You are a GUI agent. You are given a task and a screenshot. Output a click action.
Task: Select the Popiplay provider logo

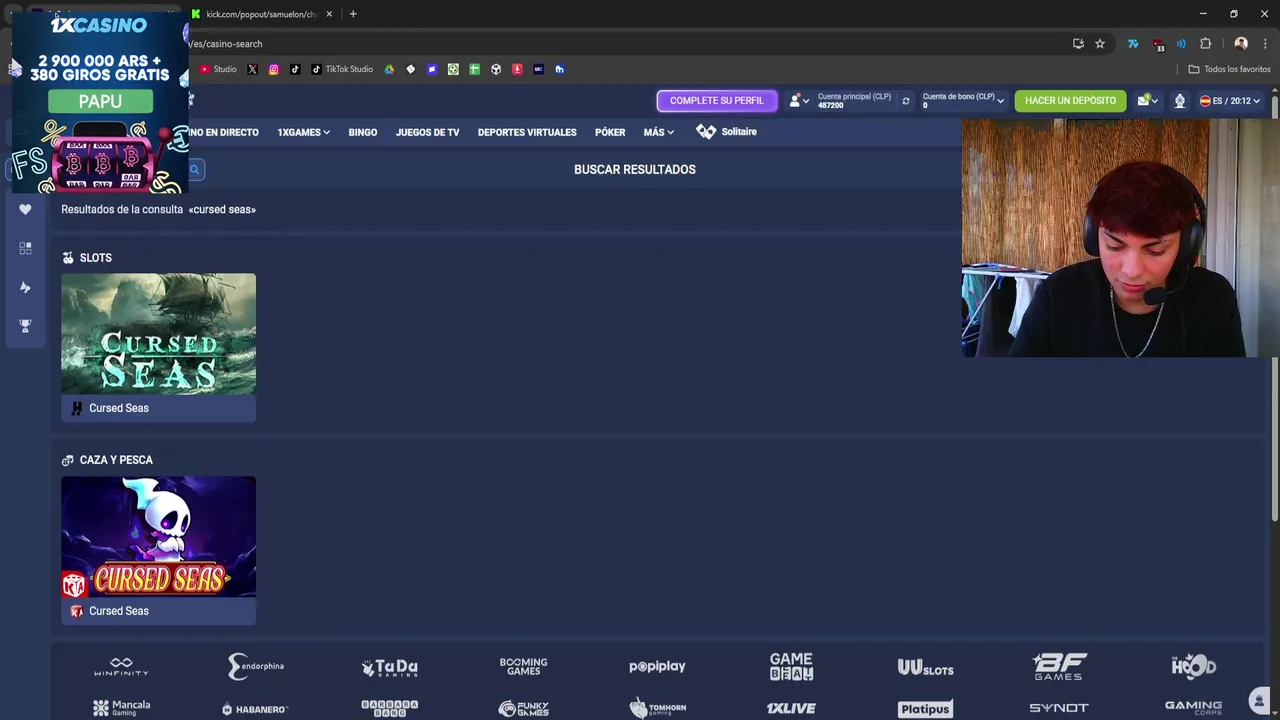[x=657, y=667]
